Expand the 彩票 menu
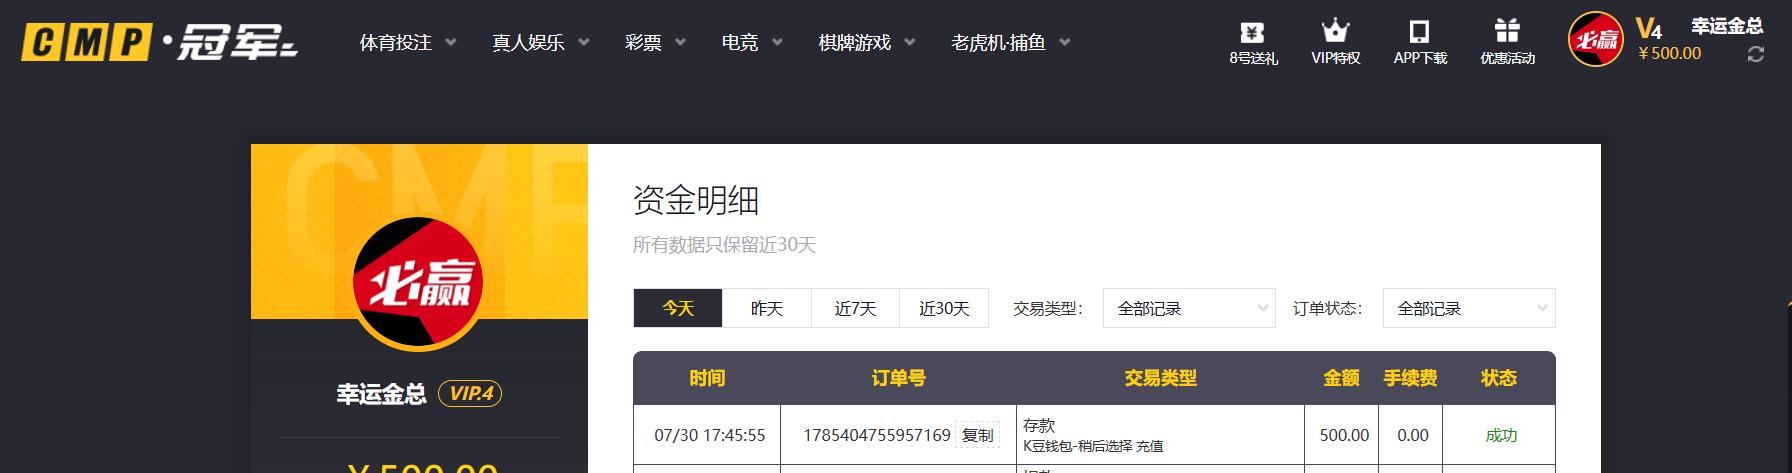This screenshot has height=473, width=1792. [656, 43]
